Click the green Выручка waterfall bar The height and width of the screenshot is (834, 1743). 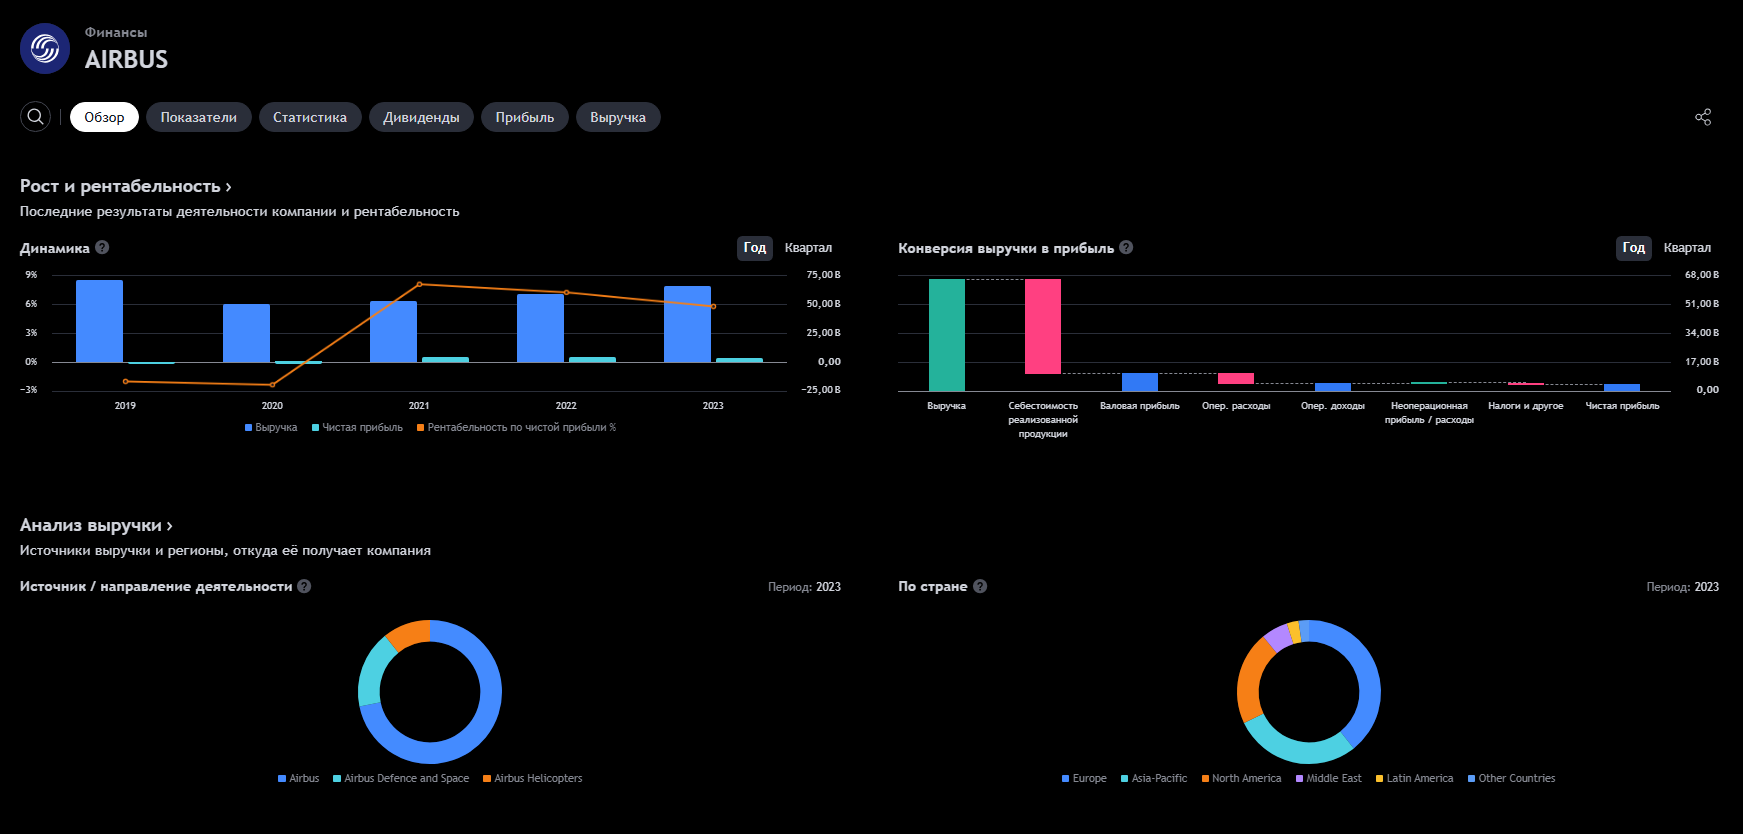[947, 335]
